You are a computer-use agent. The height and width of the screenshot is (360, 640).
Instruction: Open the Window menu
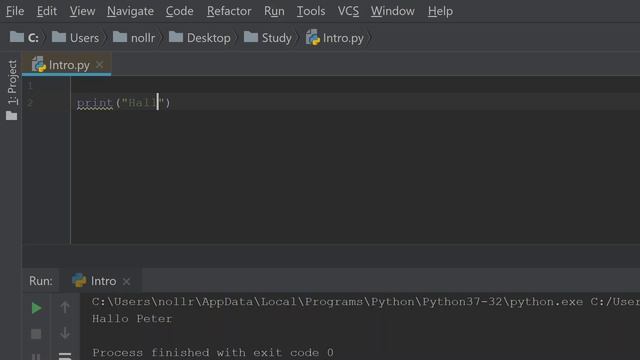tap(392, 11)
